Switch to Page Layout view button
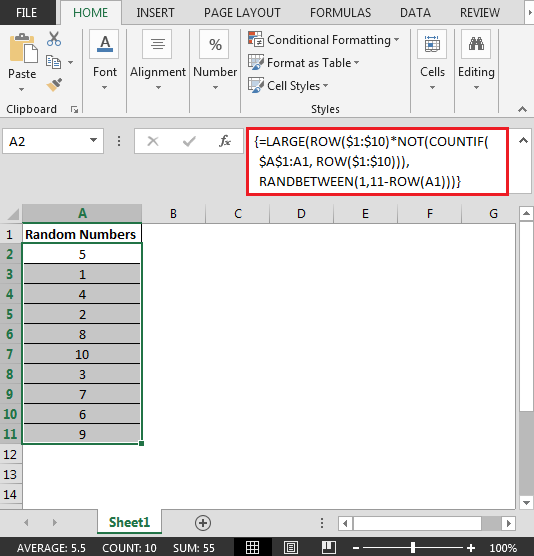Viewport: 534px width, 556px height. click(291, 547)
